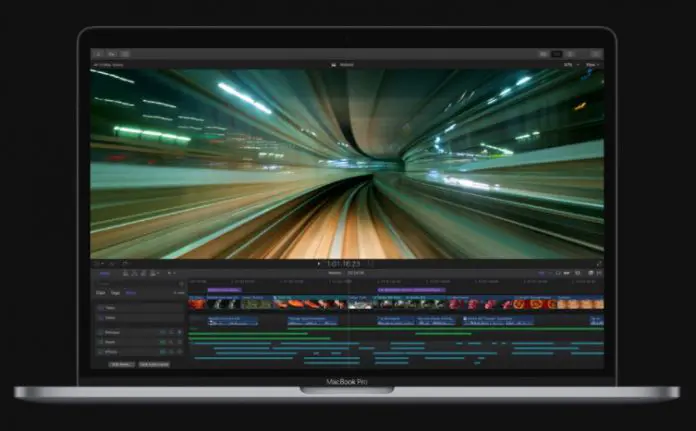Select the red flower video clip thumbnail in timeline

200,303
